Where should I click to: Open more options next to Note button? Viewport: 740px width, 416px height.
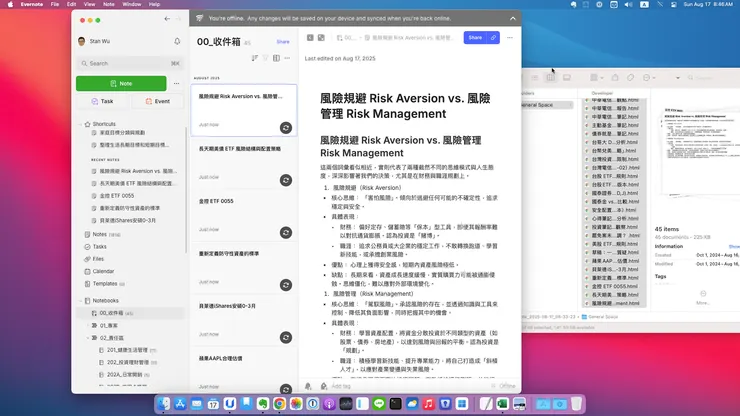[x=177, y=83]
